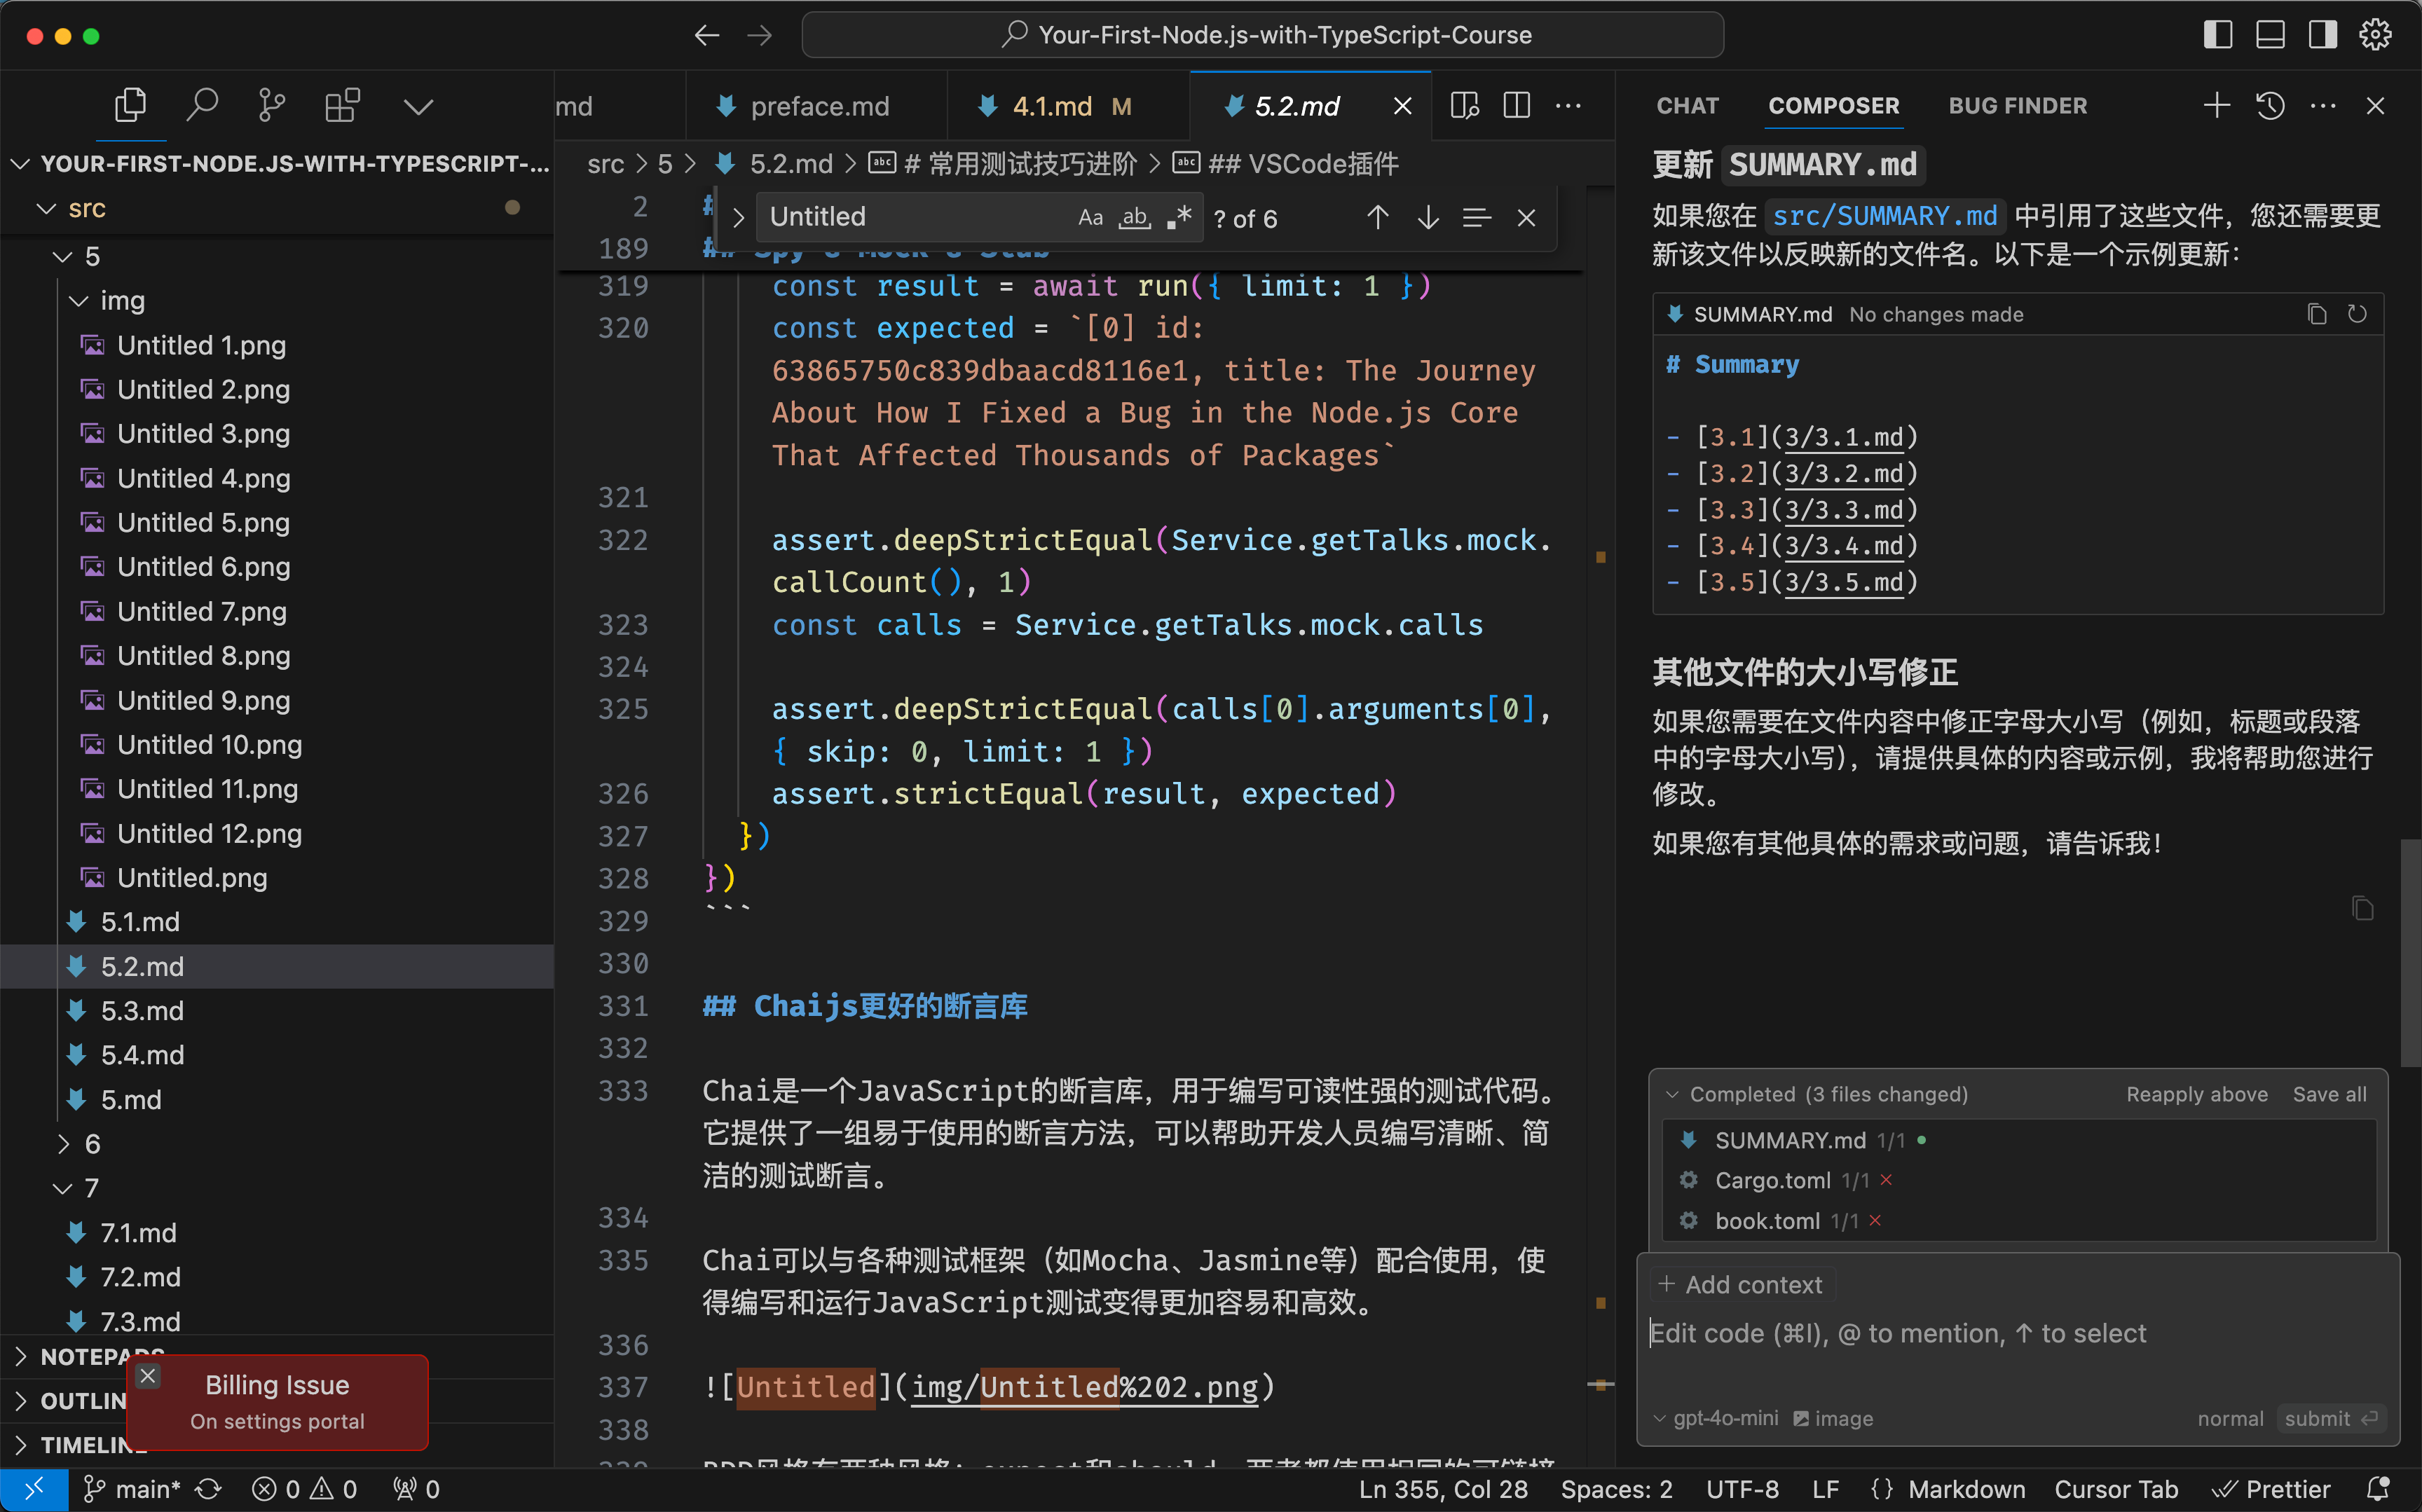The image size is (2422, 1512).
Task: Collapse the Completed files changed list
Action: click(1672, 1094)
